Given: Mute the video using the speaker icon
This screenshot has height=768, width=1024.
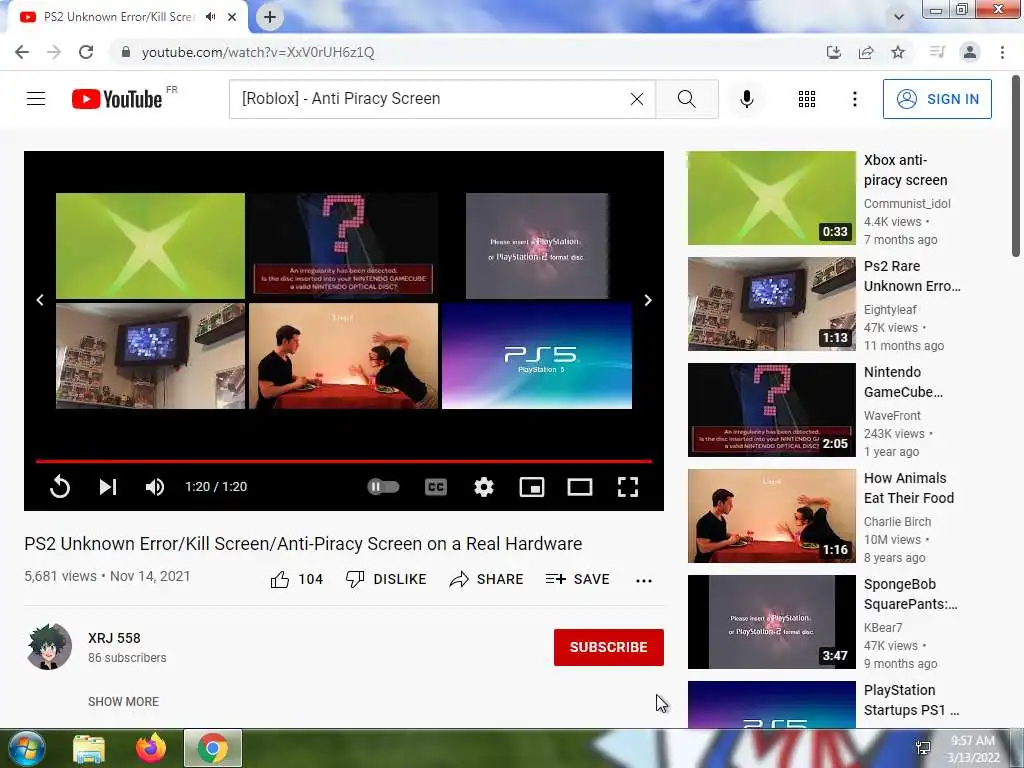Looking at the screenshot, I should pos(155,487).
